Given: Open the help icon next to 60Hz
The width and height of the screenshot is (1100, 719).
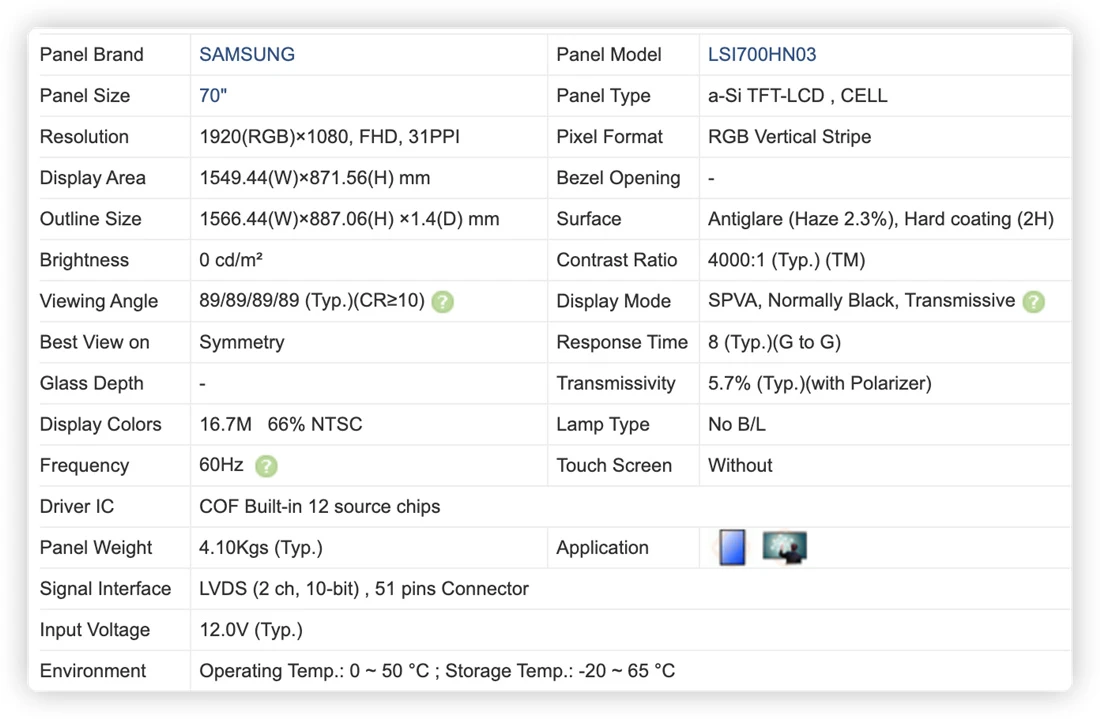Looking at the screenshot, I should coord(266,466).
